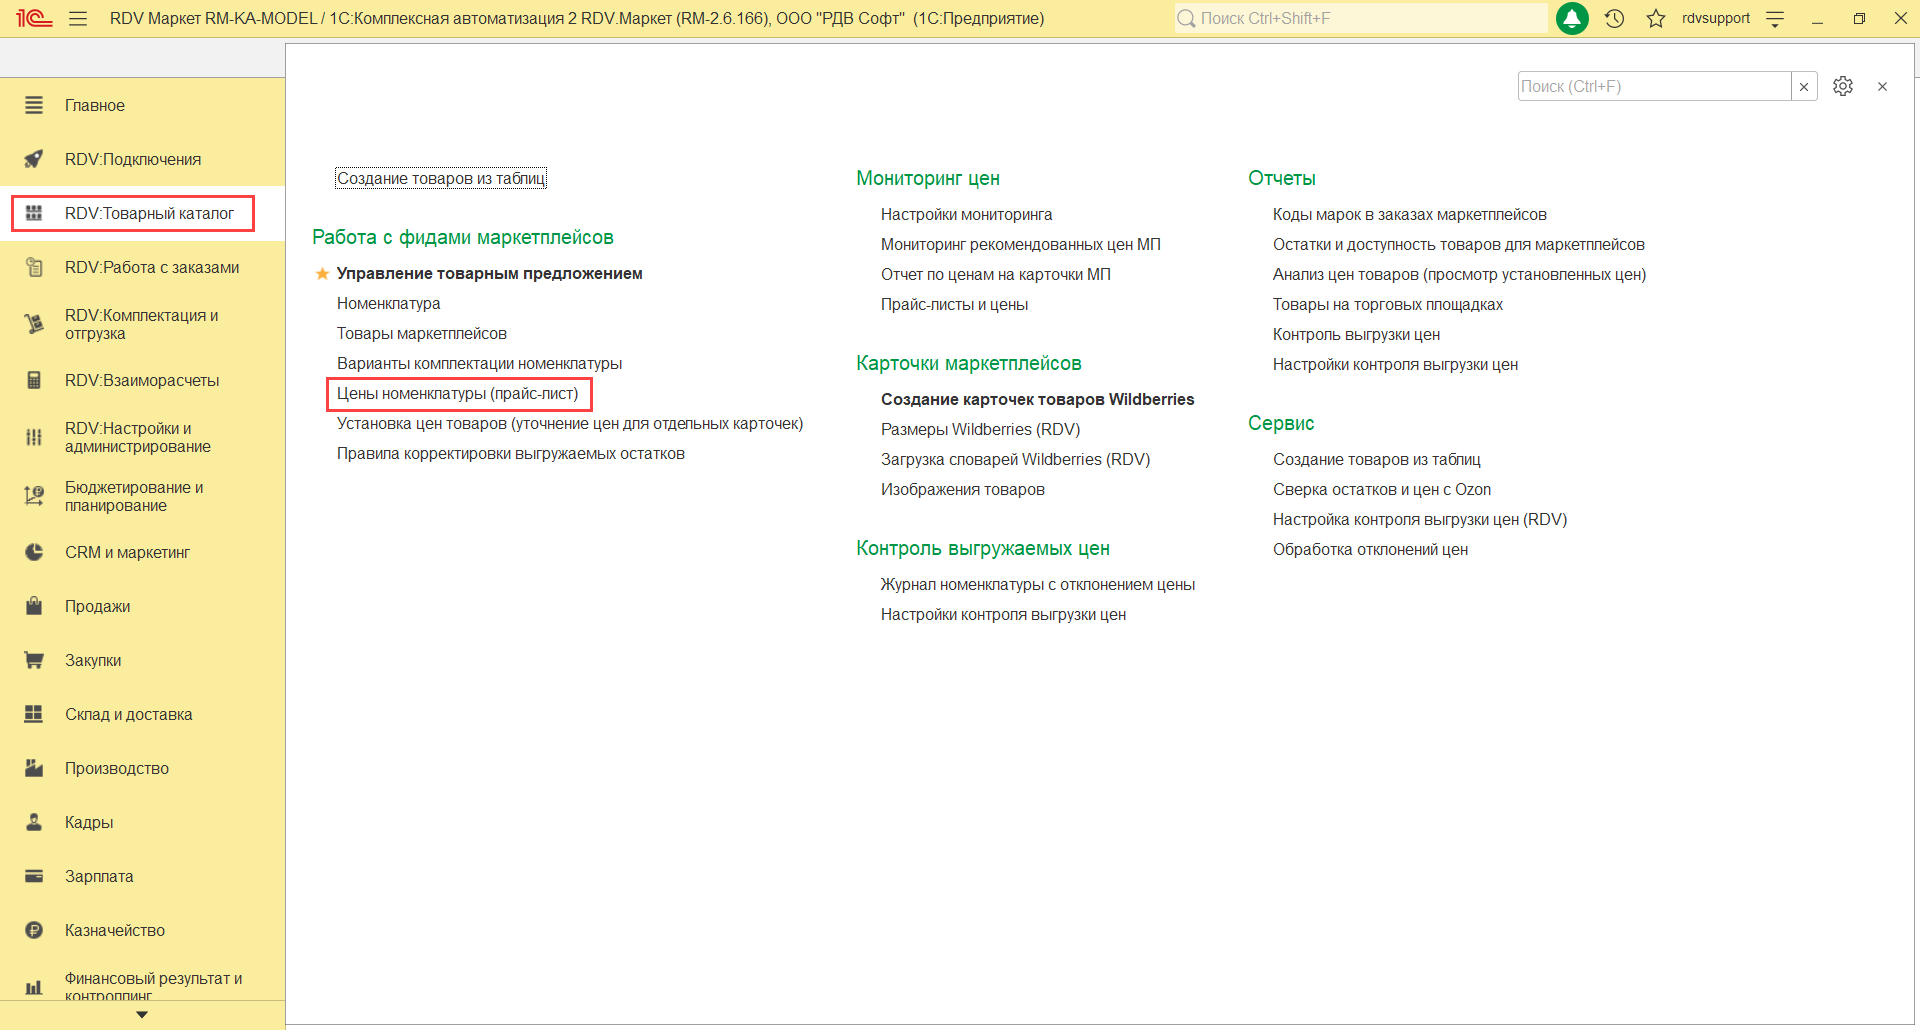The image size is (1920, 1030).
Task: Clear the panel search field with X
Action: [1804, 87]
